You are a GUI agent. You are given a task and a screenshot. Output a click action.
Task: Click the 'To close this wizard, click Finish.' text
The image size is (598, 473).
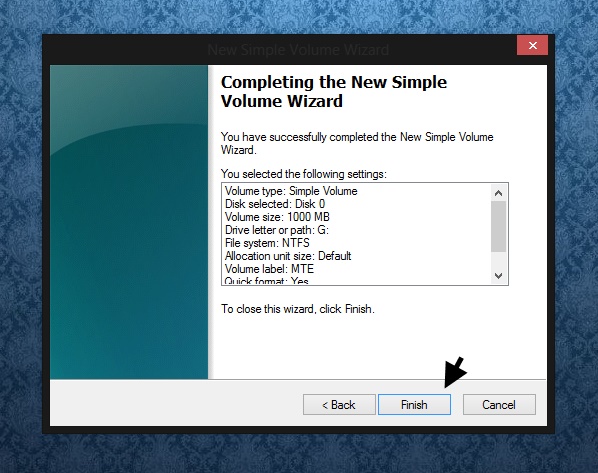[x=298, y=309]
